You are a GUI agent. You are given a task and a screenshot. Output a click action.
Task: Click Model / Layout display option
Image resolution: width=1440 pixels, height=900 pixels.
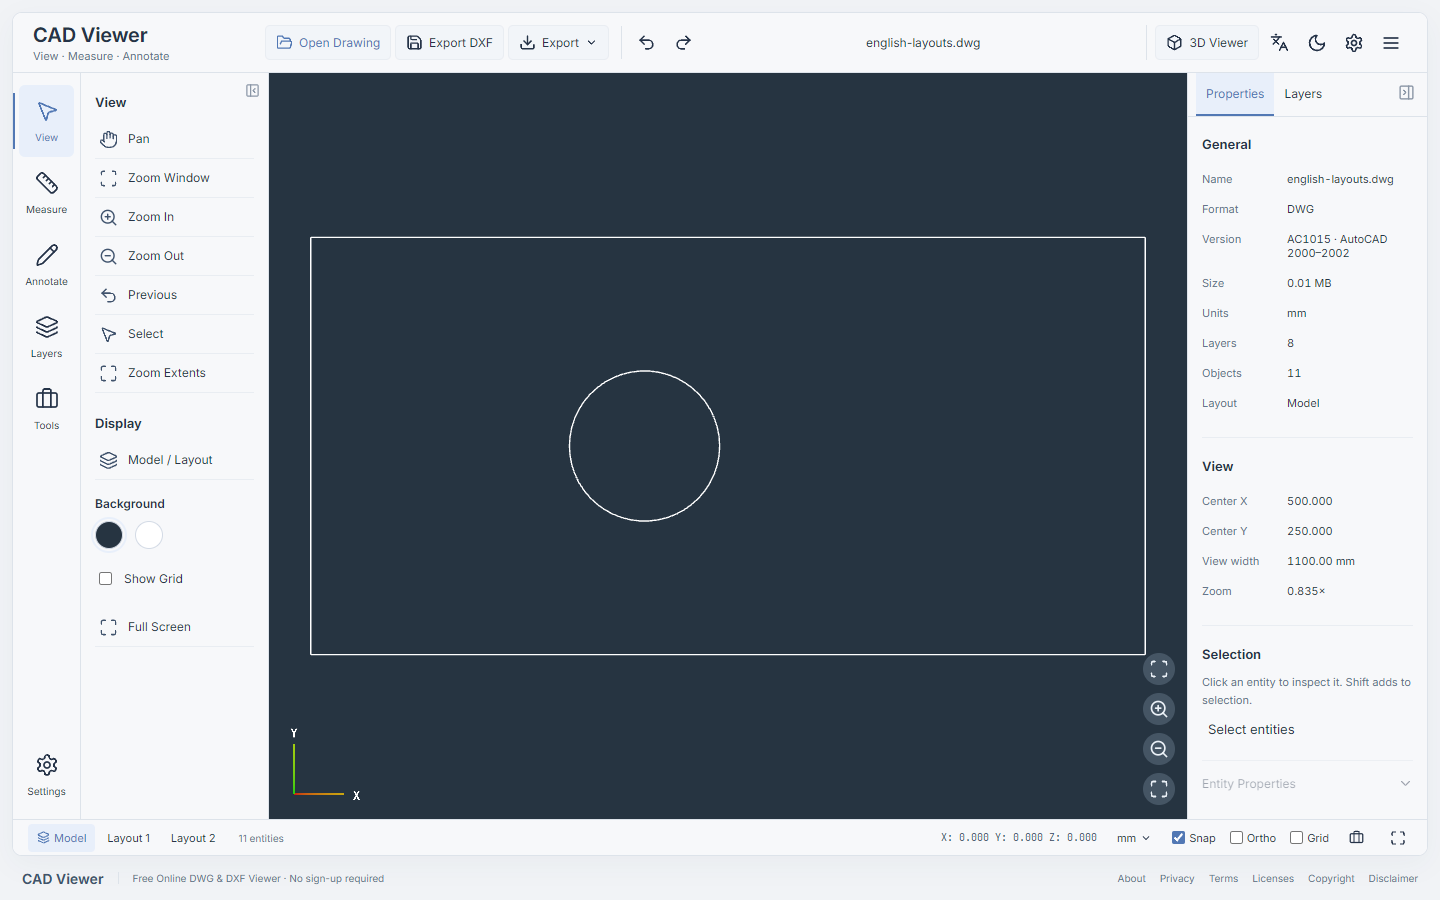click(174, 460)
